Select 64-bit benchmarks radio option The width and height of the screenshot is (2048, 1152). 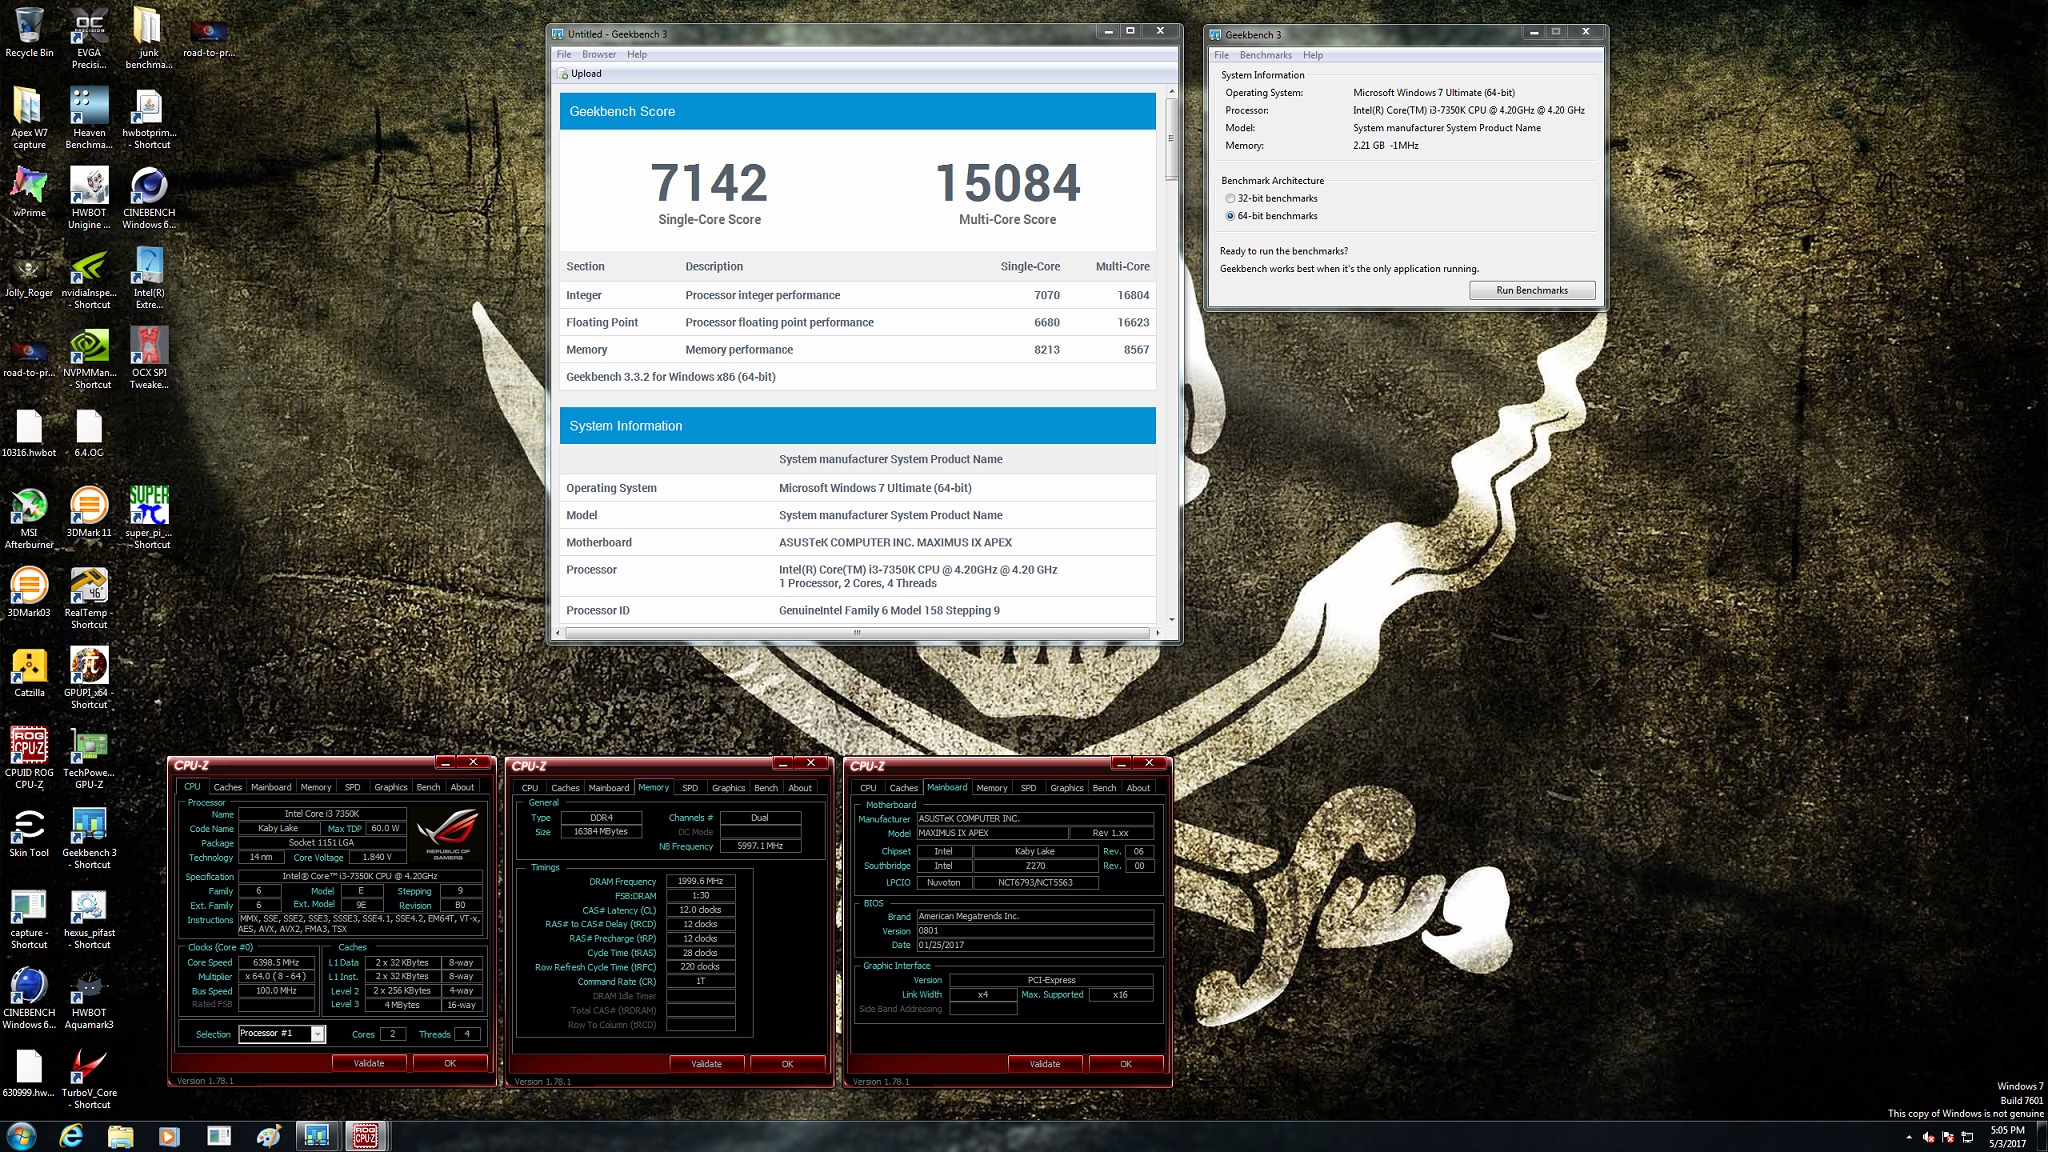(1230, 216)
